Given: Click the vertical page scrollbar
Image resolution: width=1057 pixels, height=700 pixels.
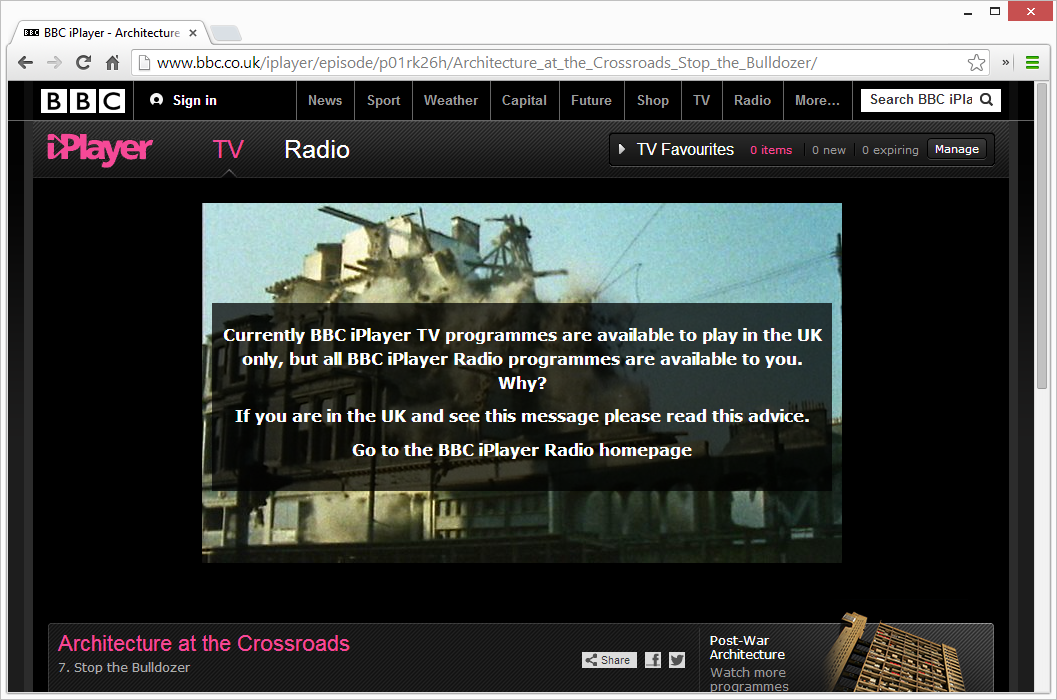Looking at the screenshot, I should (x=1041, y=236).
